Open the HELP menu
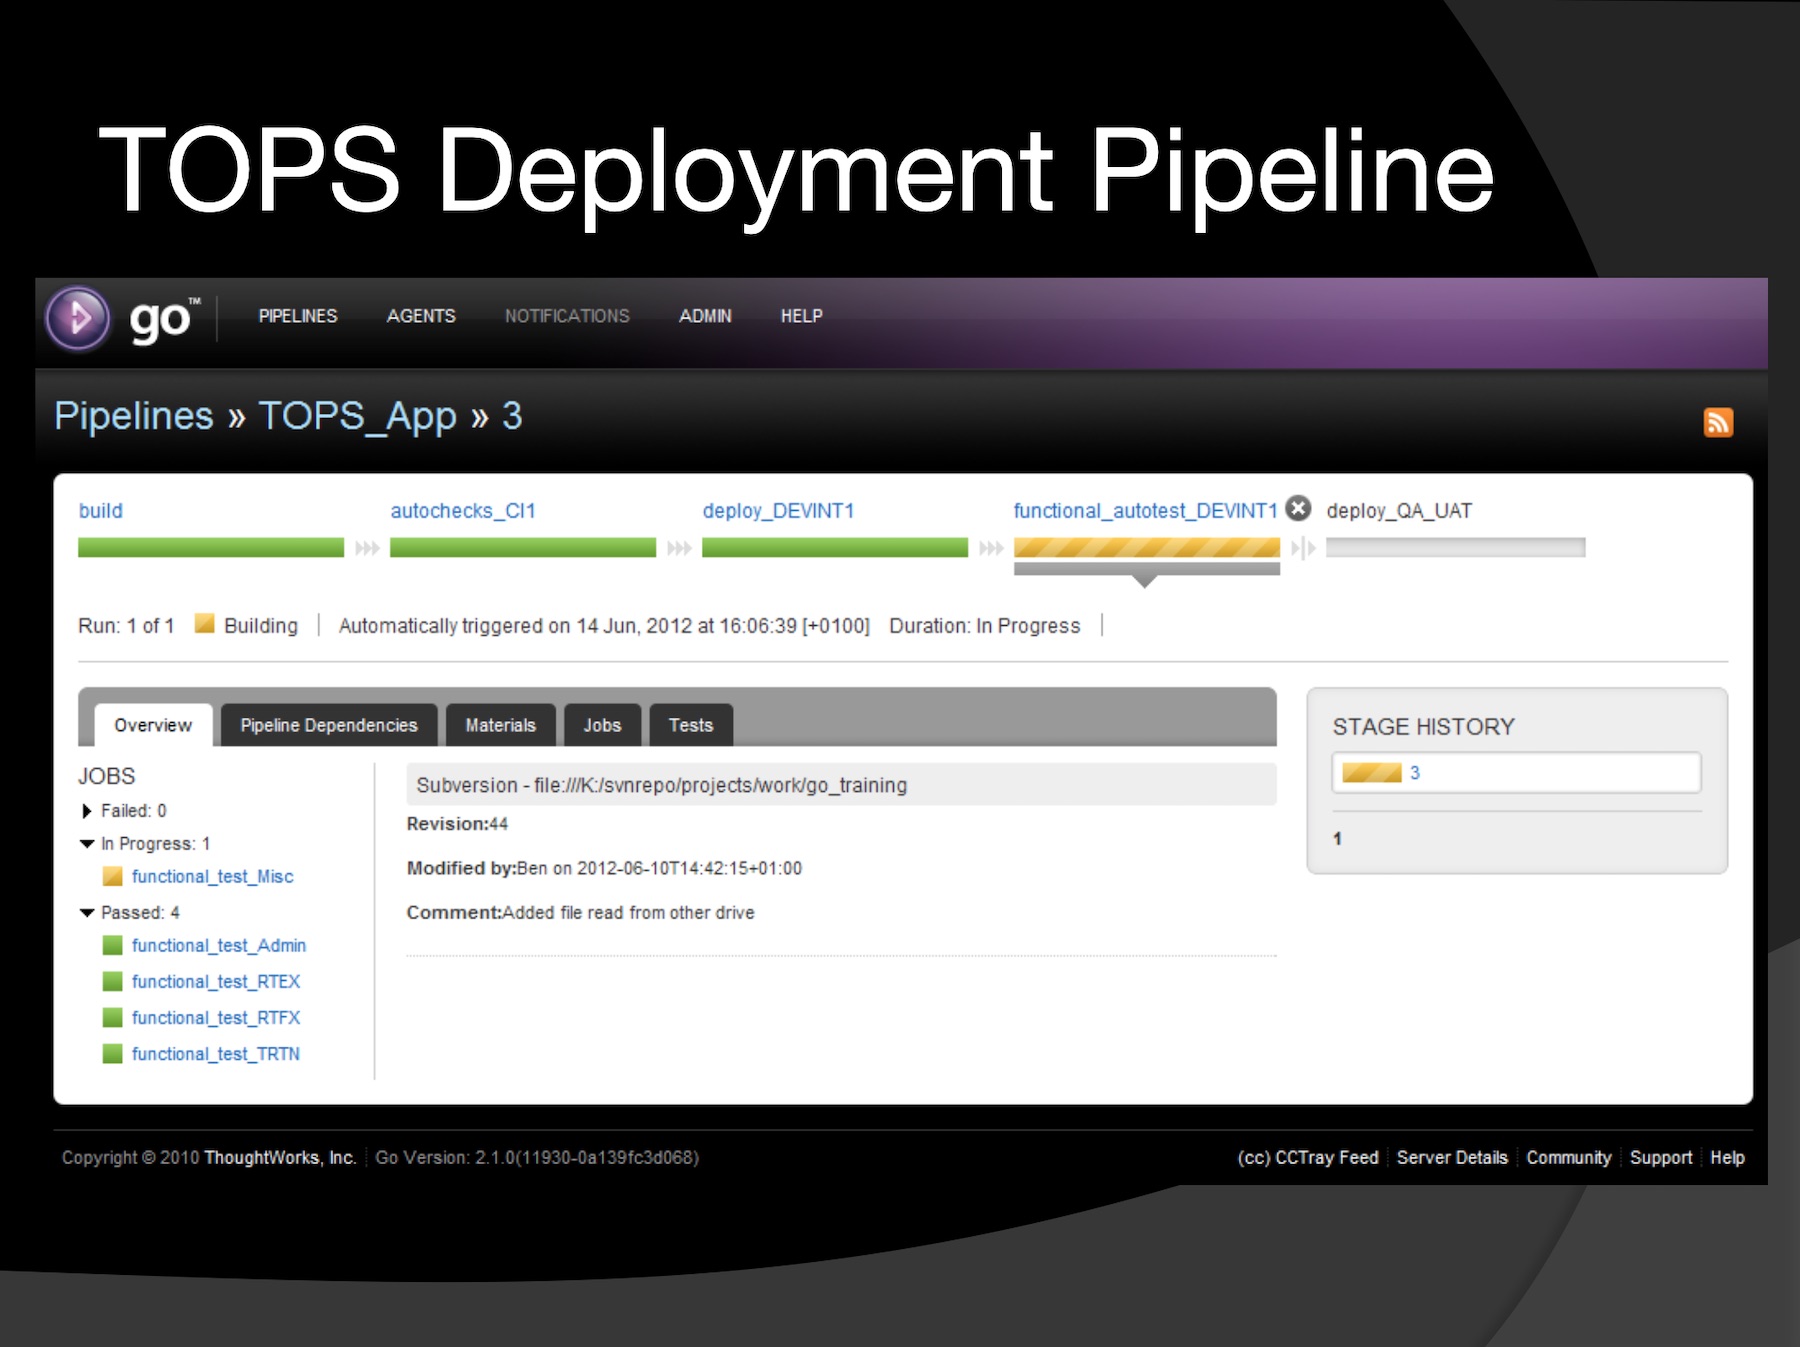This screenshot has height=1347, width=1800. point(801,316)
